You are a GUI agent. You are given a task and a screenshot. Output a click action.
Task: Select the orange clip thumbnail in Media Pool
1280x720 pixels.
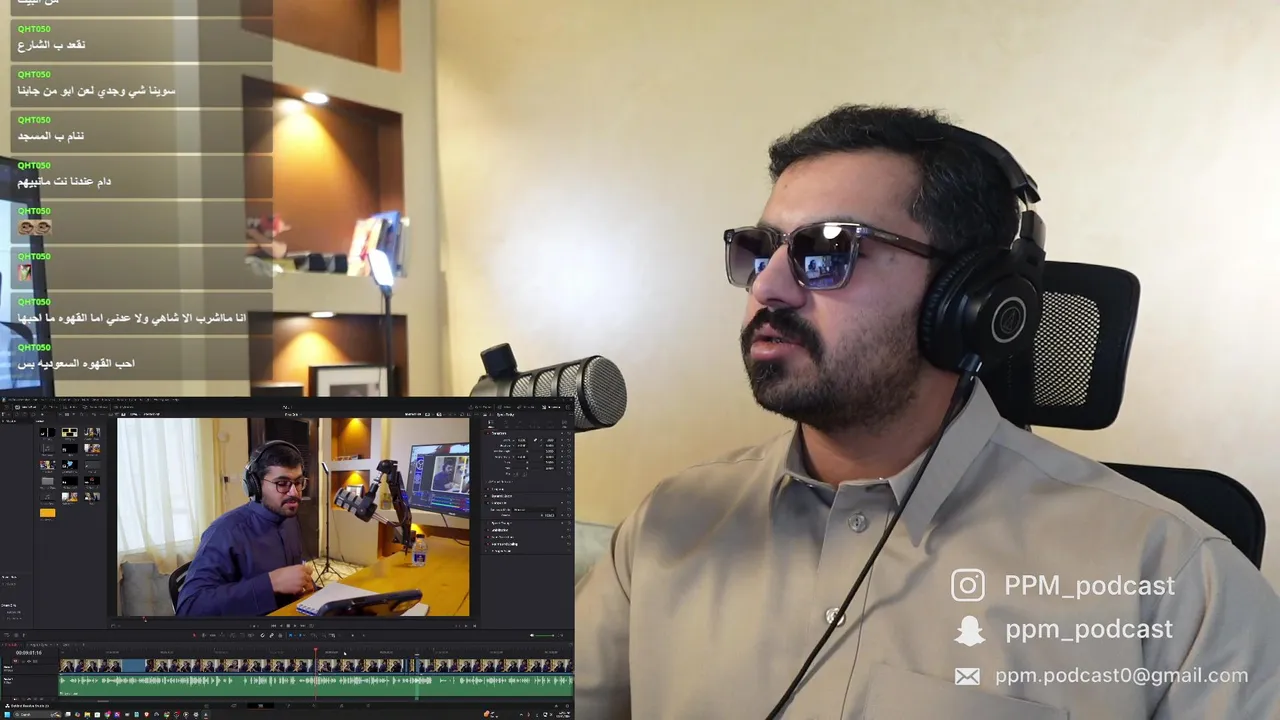tap(48, 513)
